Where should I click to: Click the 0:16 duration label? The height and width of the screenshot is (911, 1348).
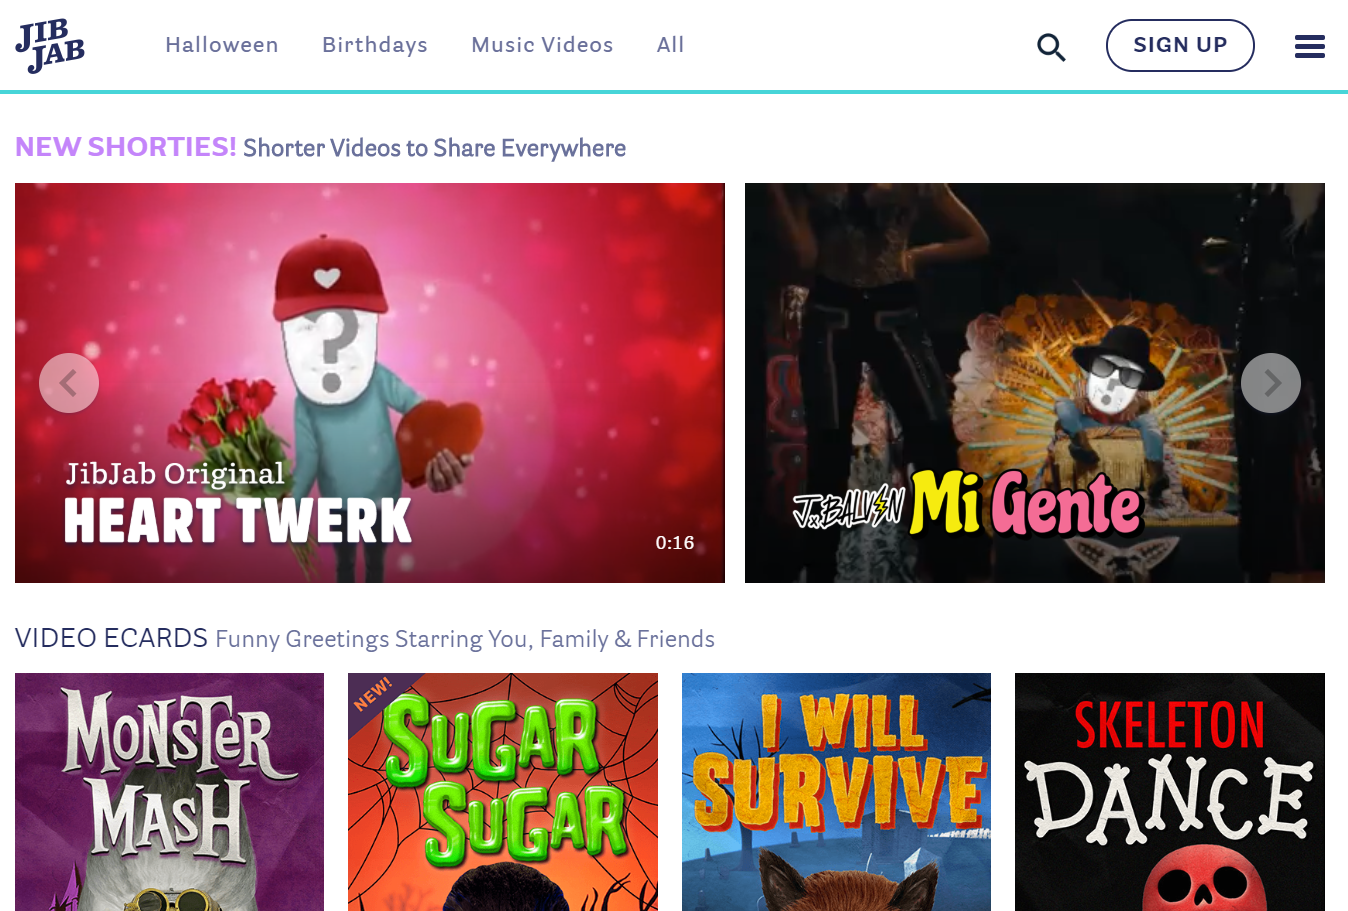tap(674, 543)
